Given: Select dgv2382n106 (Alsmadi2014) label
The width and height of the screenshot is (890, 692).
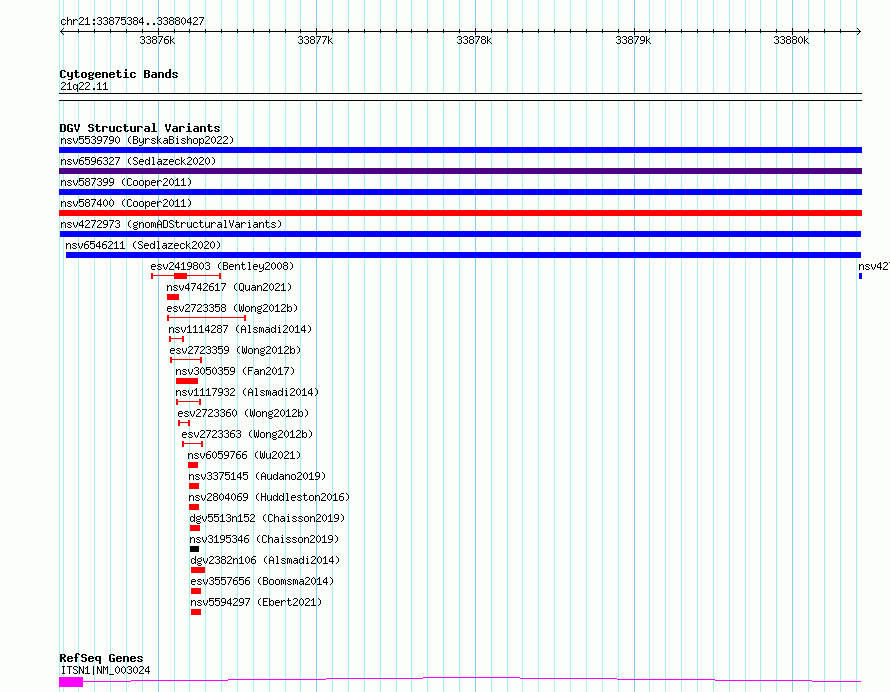Looking at the screenshot, I should (265, 560).
